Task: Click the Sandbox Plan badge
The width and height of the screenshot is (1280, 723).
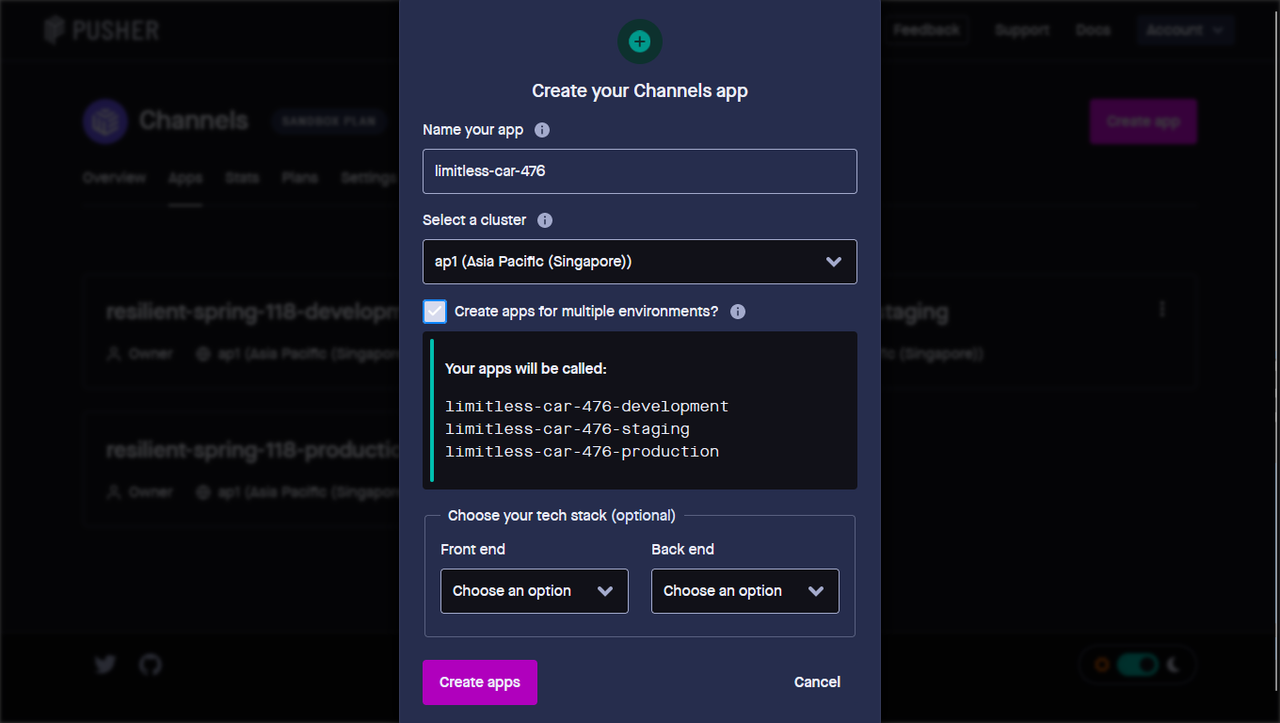Action: (328, 122)
